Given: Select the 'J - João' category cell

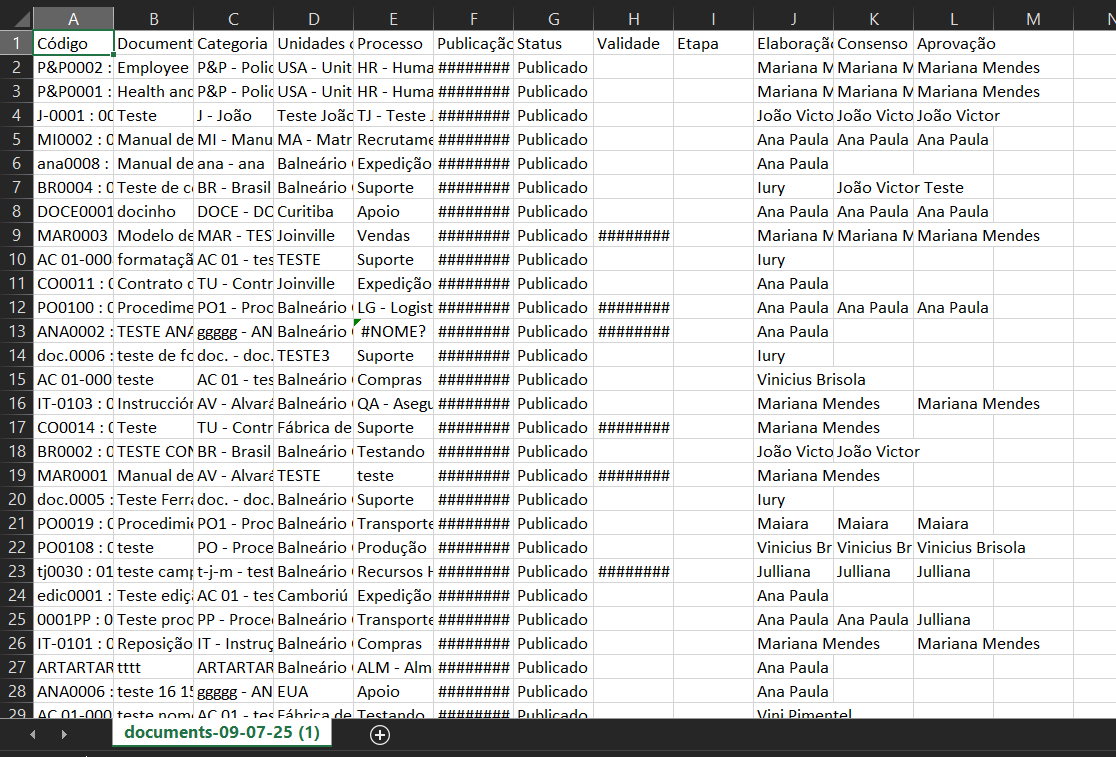Looking at the screenshot, I should (233, 116).
